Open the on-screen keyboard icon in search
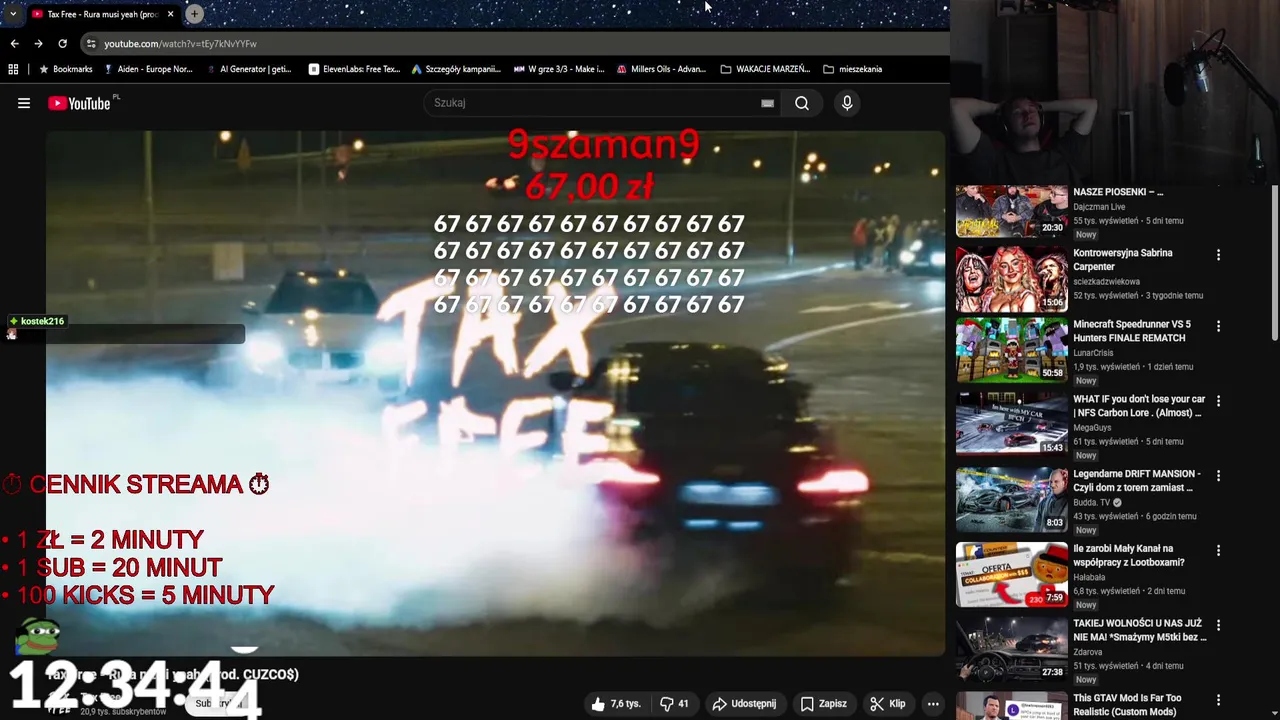Screen dimensions: 1280x720 tap(767, 103)
